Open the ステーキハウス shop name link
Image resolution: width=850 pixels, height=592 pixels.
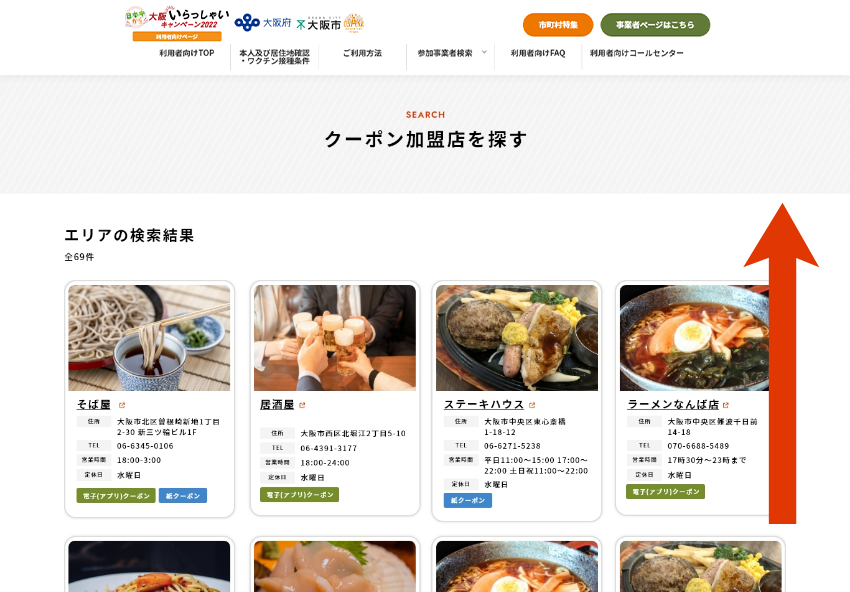pos(484,404)
